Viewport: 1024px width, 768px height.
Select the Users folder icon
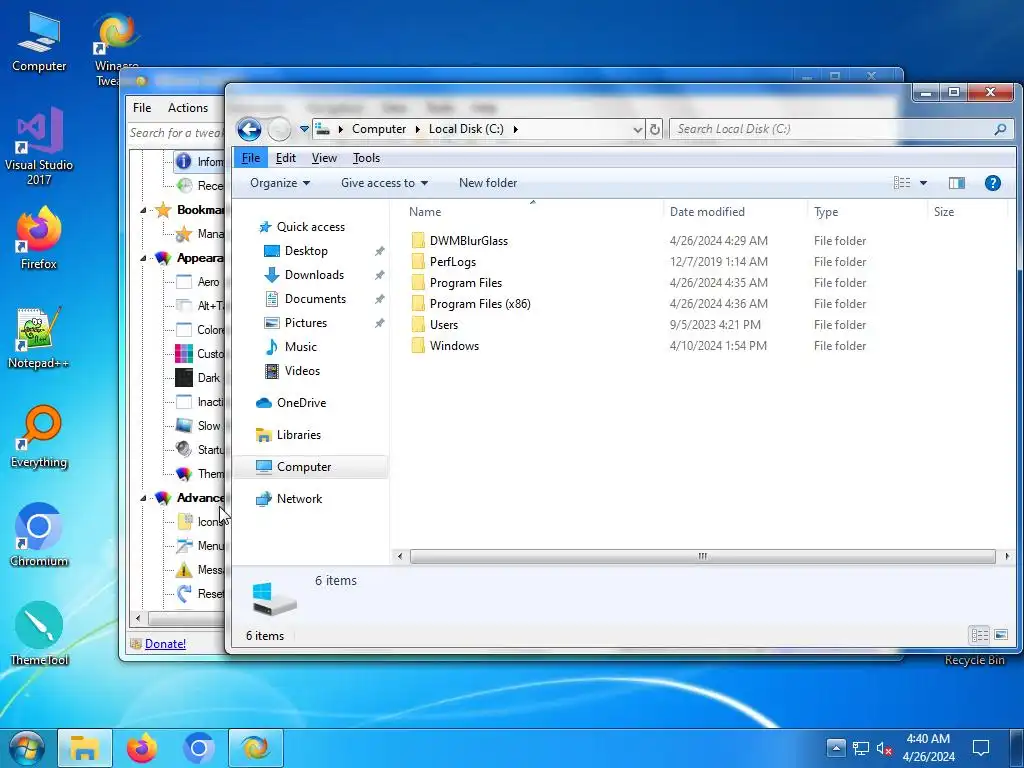pos(418,325)
